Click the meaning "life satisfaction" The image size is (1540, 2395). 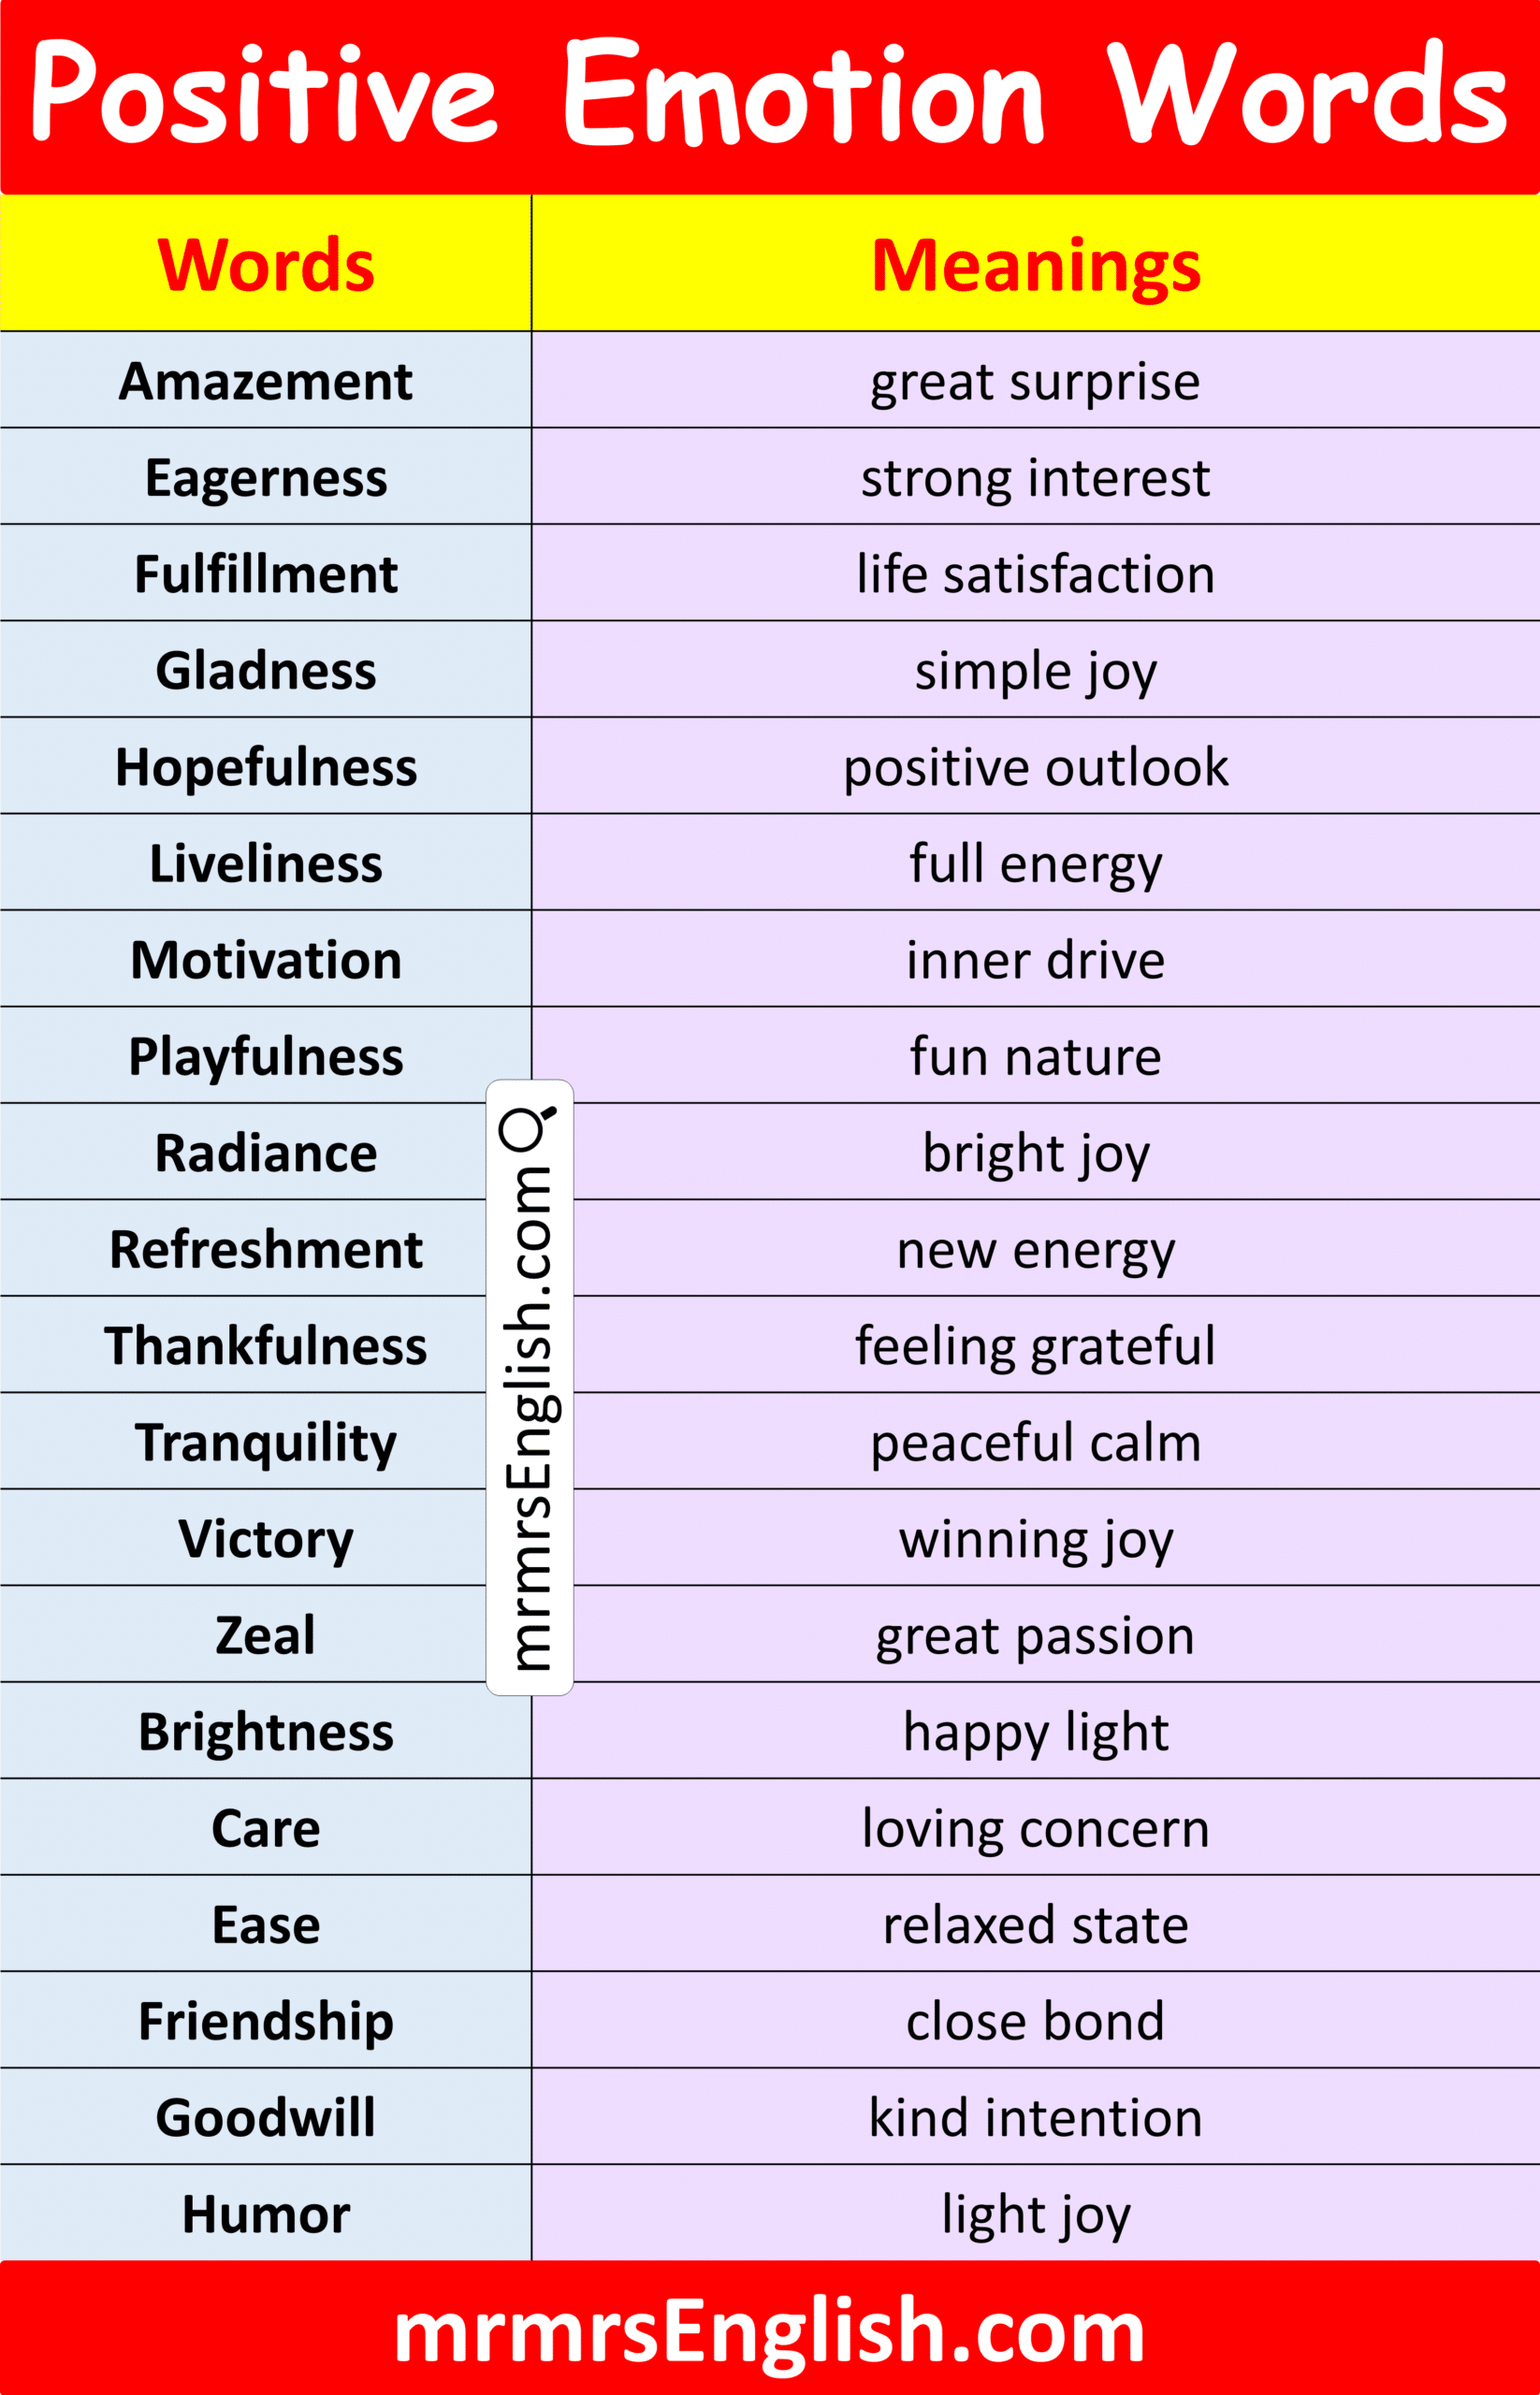(1035, 574)
